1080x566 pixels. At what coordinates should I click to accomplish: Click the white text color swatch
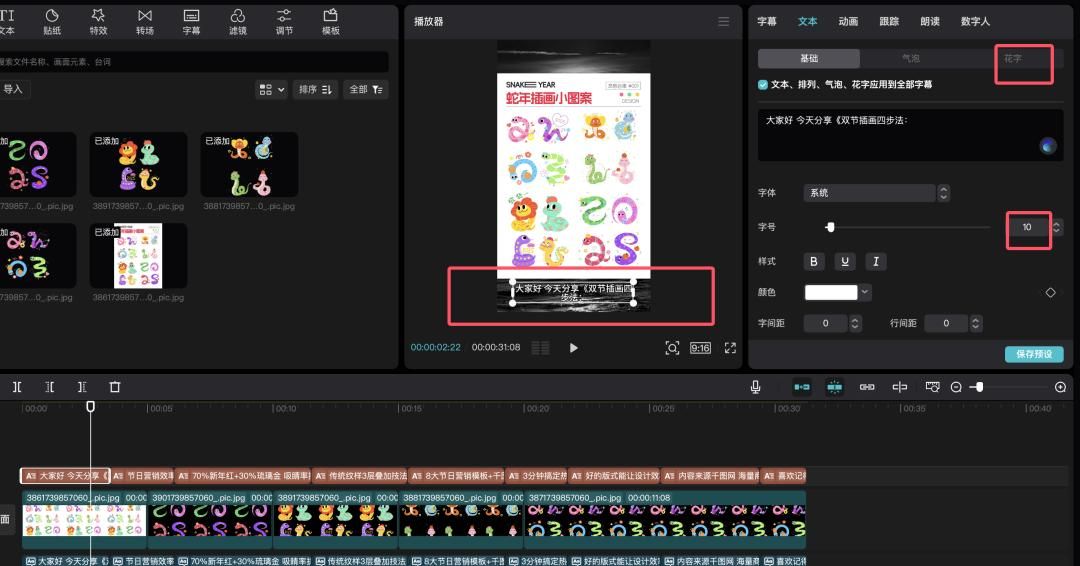[x=831, y=293]
